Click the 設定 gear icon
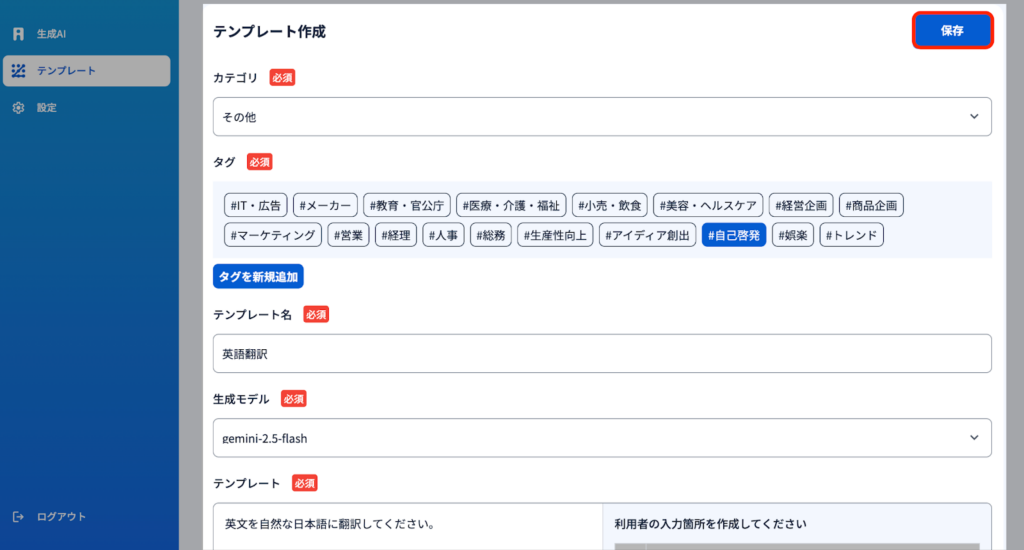1024x550 pixels. pyautogui.click(x=18, y=108)
